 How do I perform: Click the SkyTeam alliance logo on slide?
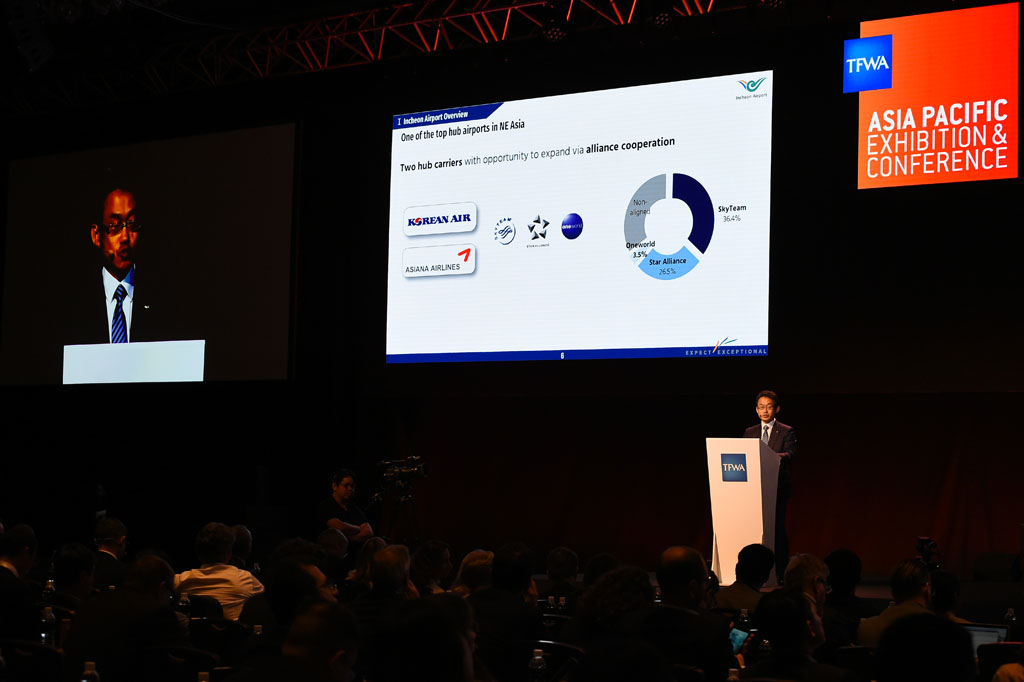[505, 231]
